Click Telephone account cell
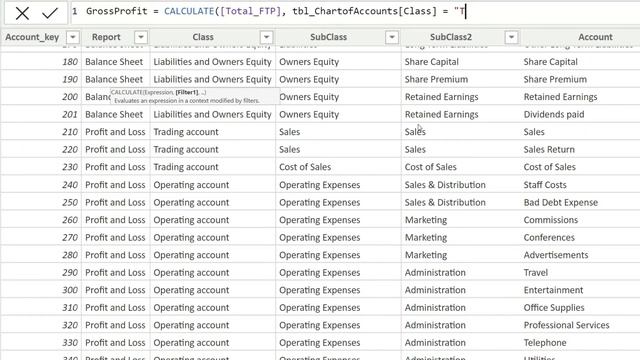640x360 pixels. (545, 343)
